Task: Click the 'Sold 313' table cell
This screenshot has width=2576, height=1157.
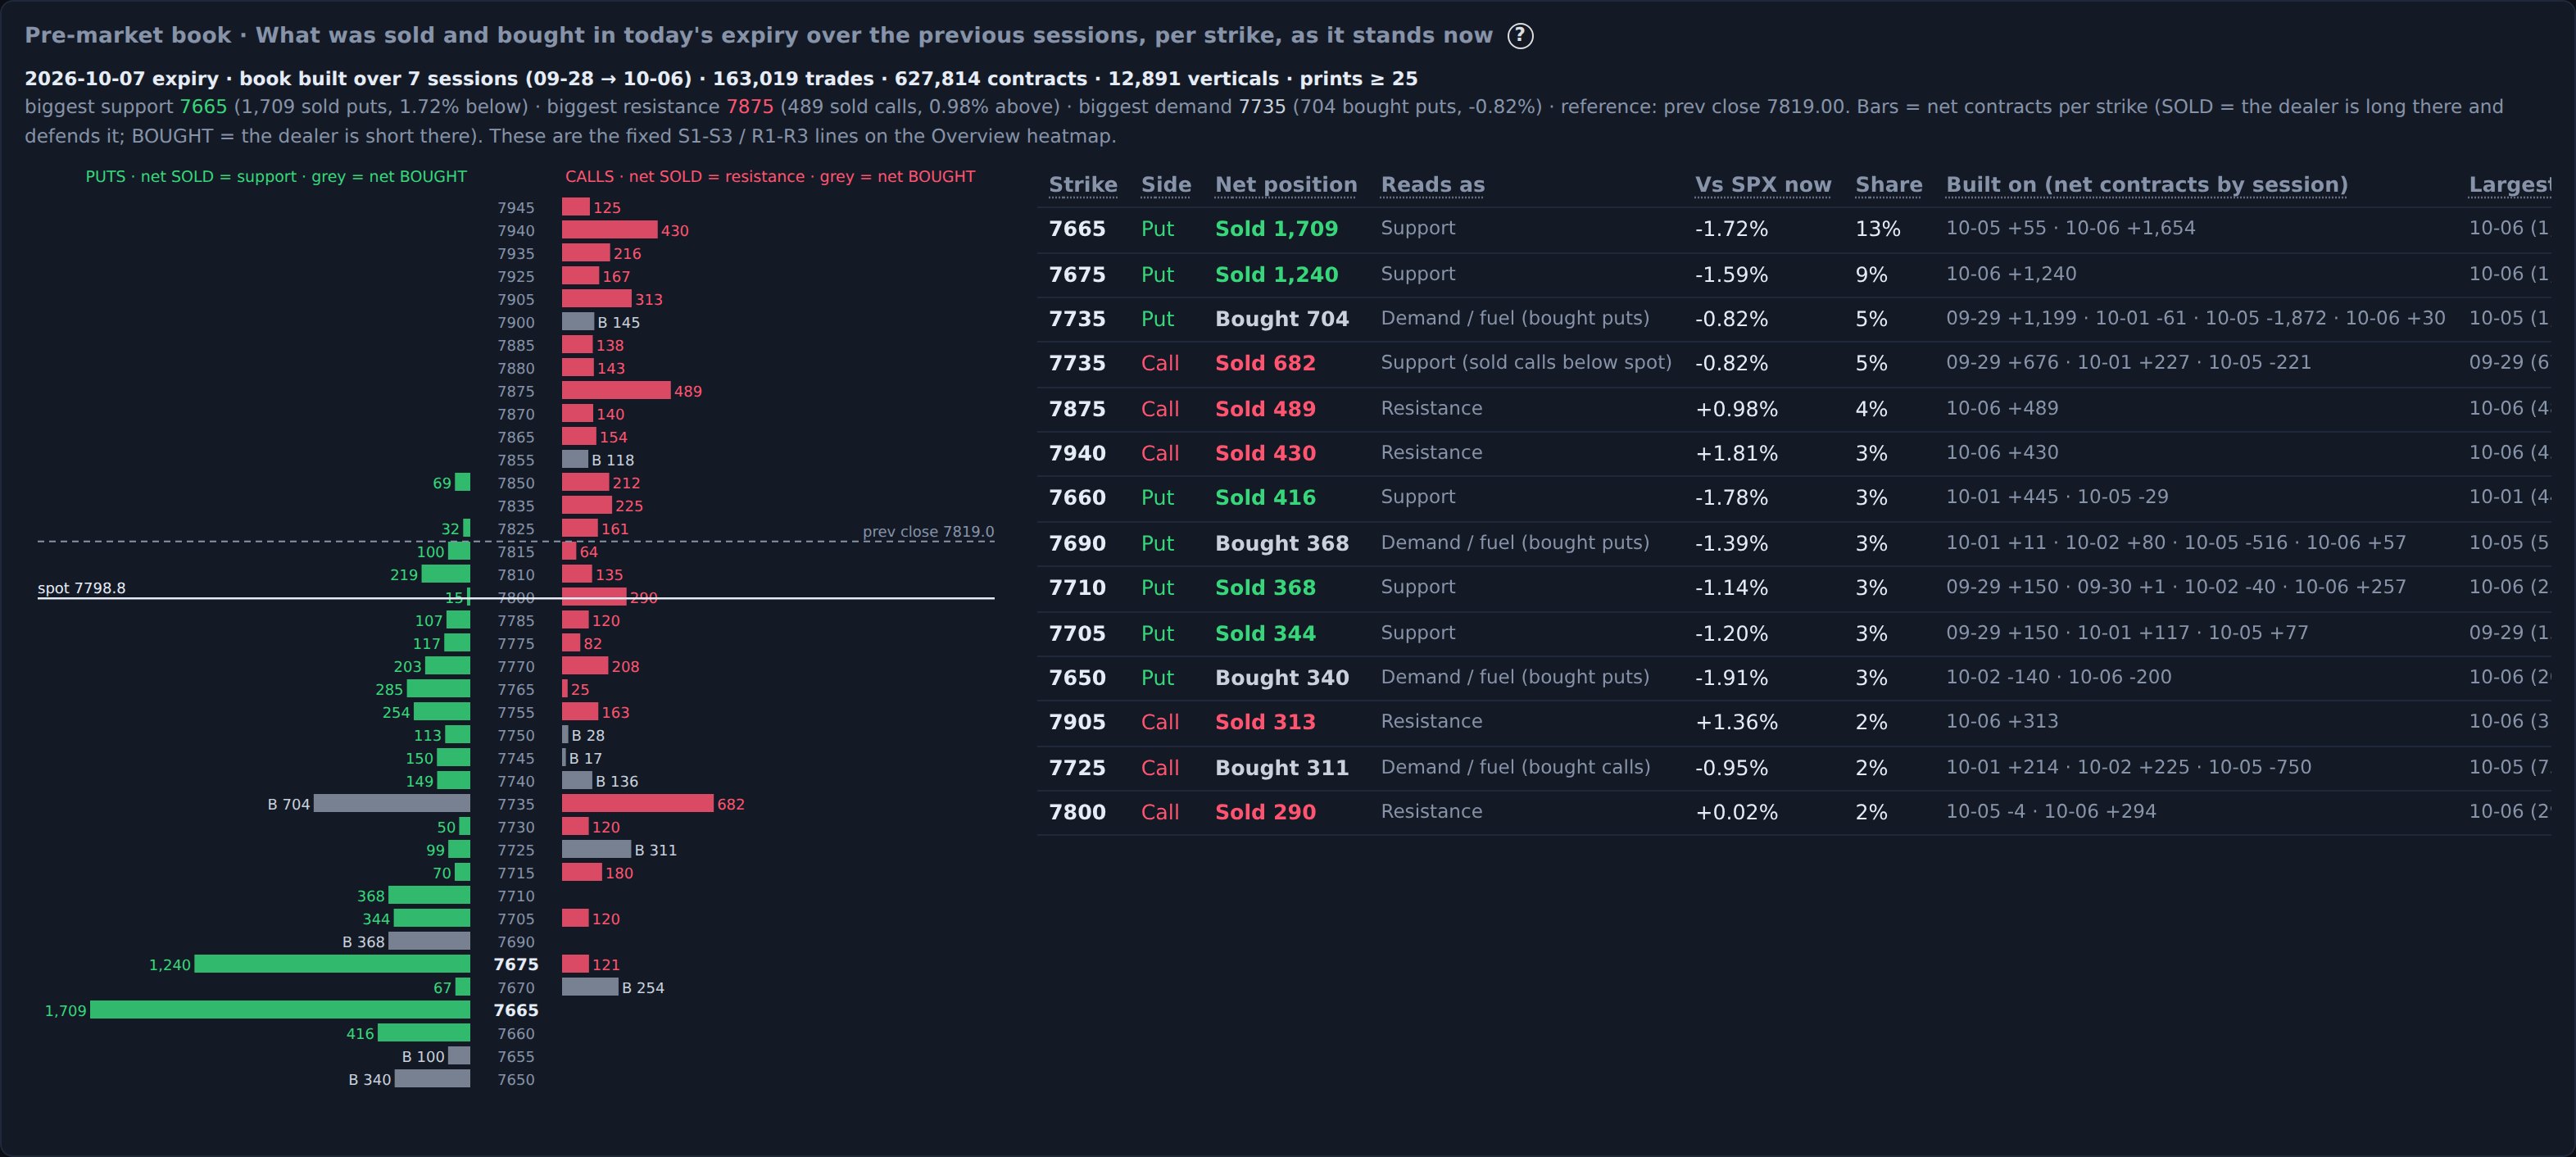Action: tap(1265, 722)
